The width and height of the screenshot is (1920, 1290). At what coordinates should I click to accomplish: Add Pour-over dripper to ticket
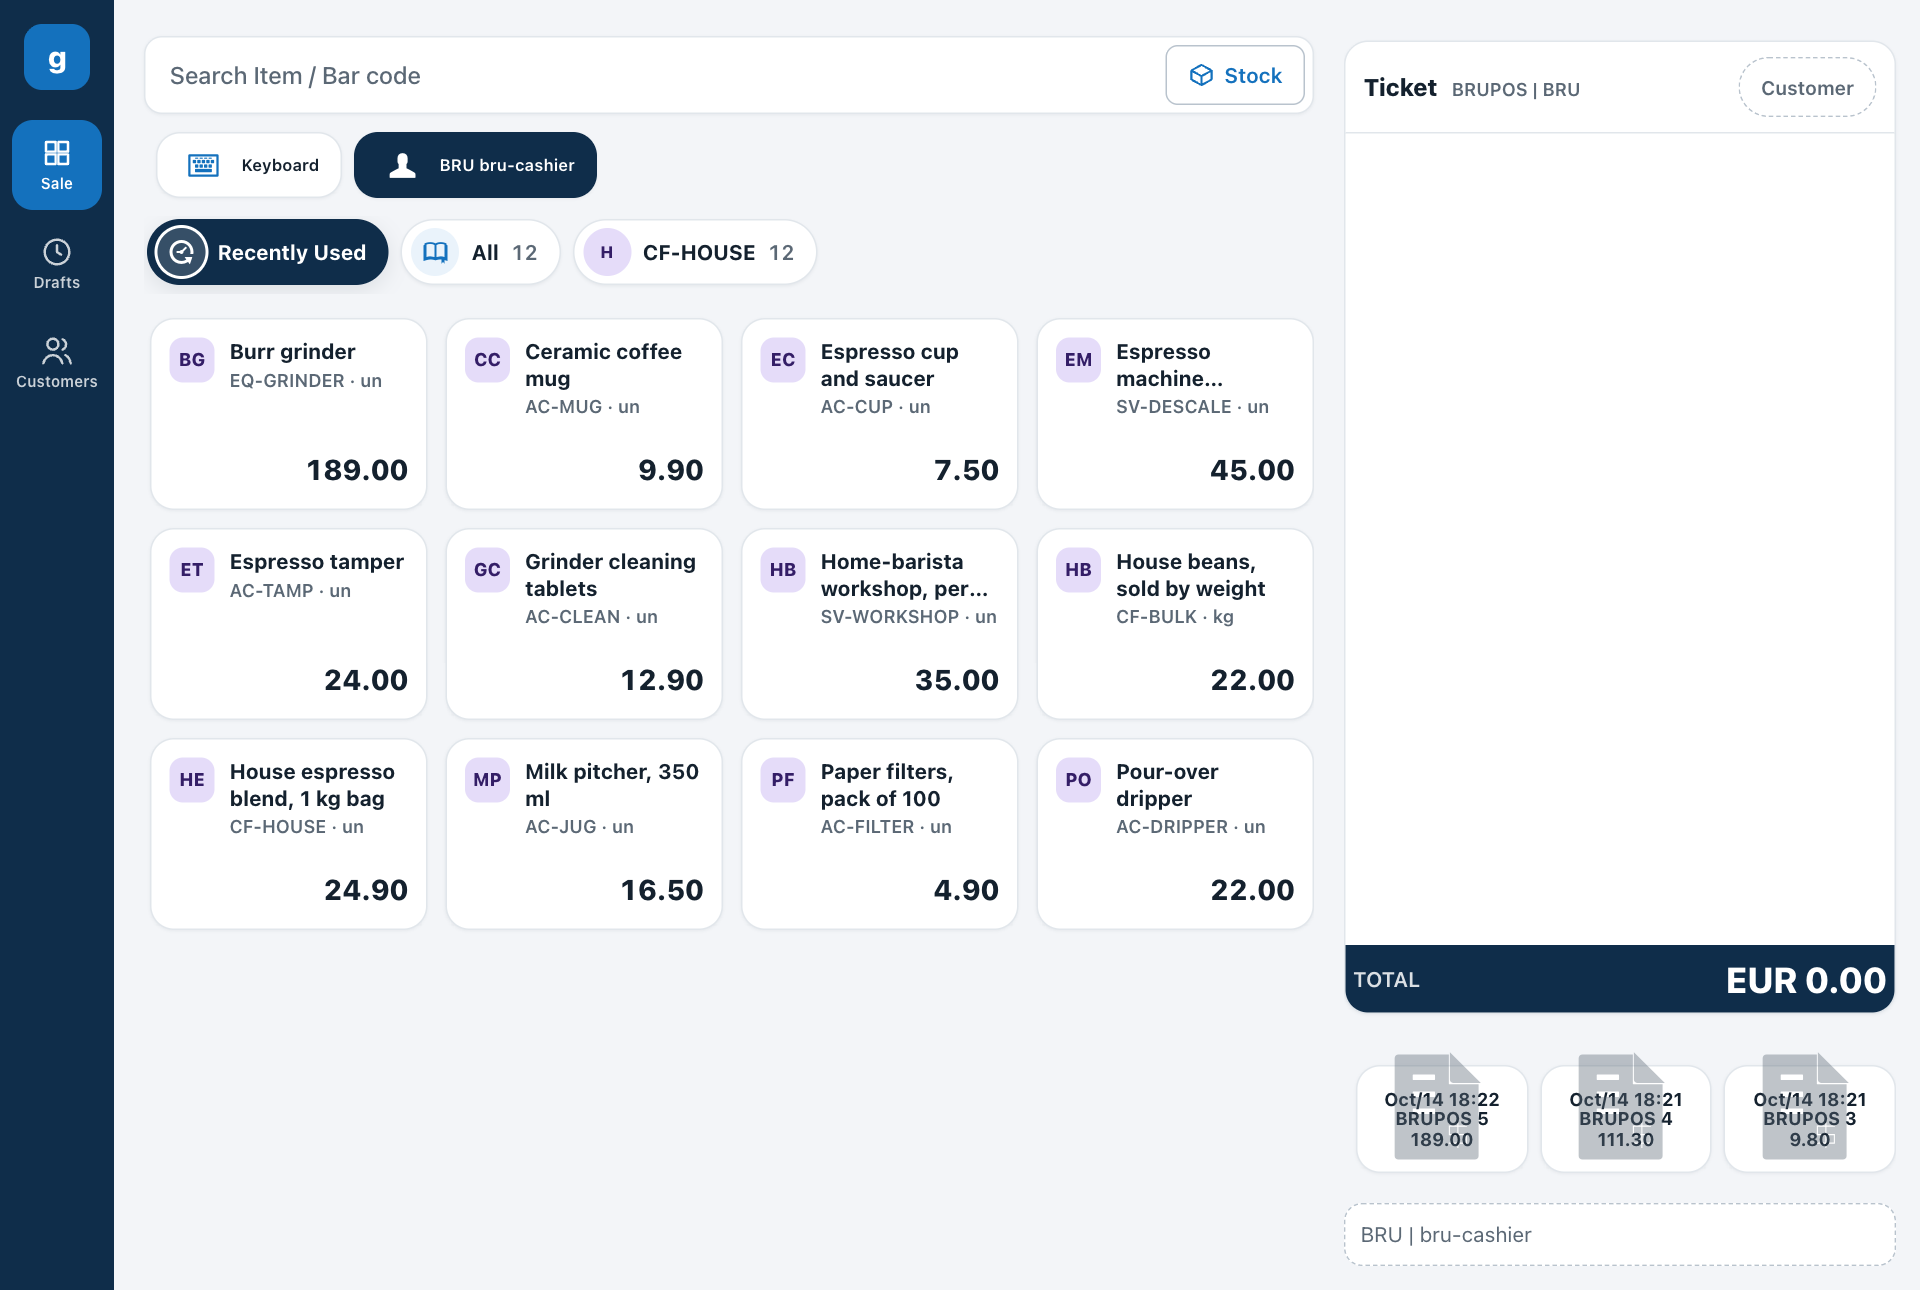(x=1175, y=834)
